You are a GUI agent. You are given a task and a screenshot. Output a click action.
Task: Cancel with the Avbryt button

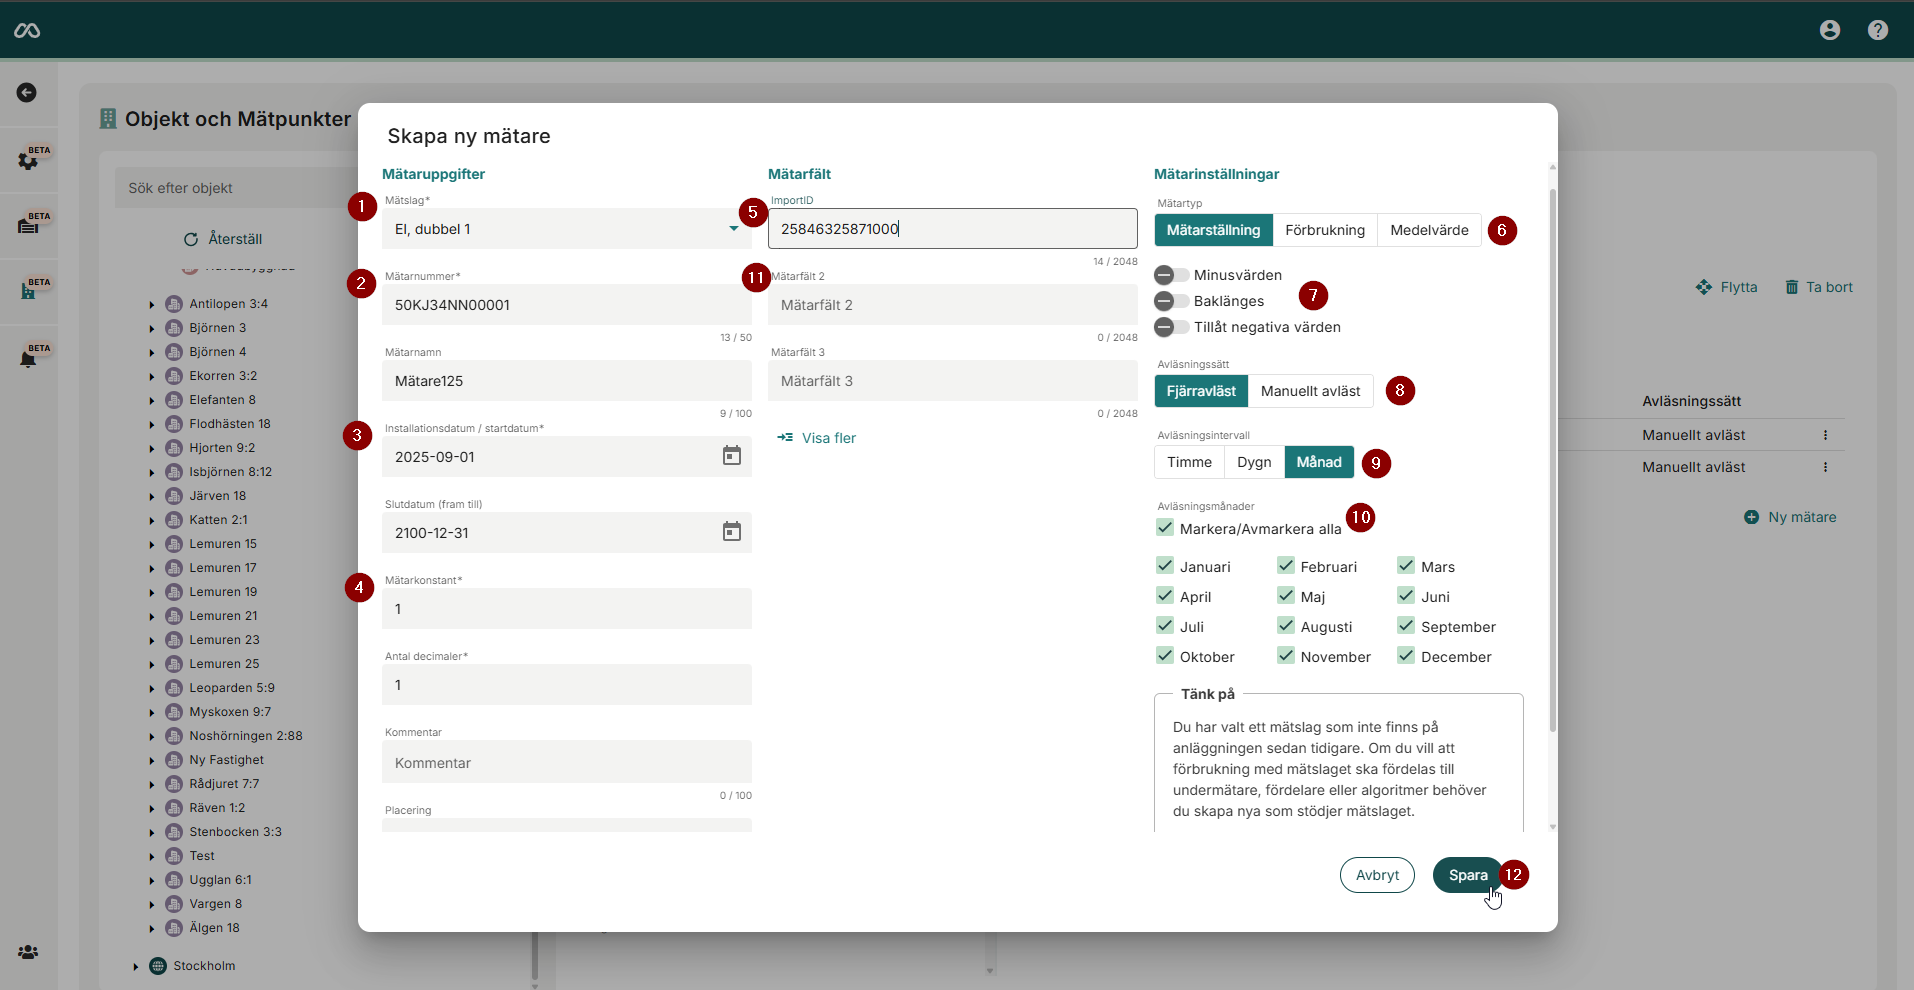point(1376,875)
